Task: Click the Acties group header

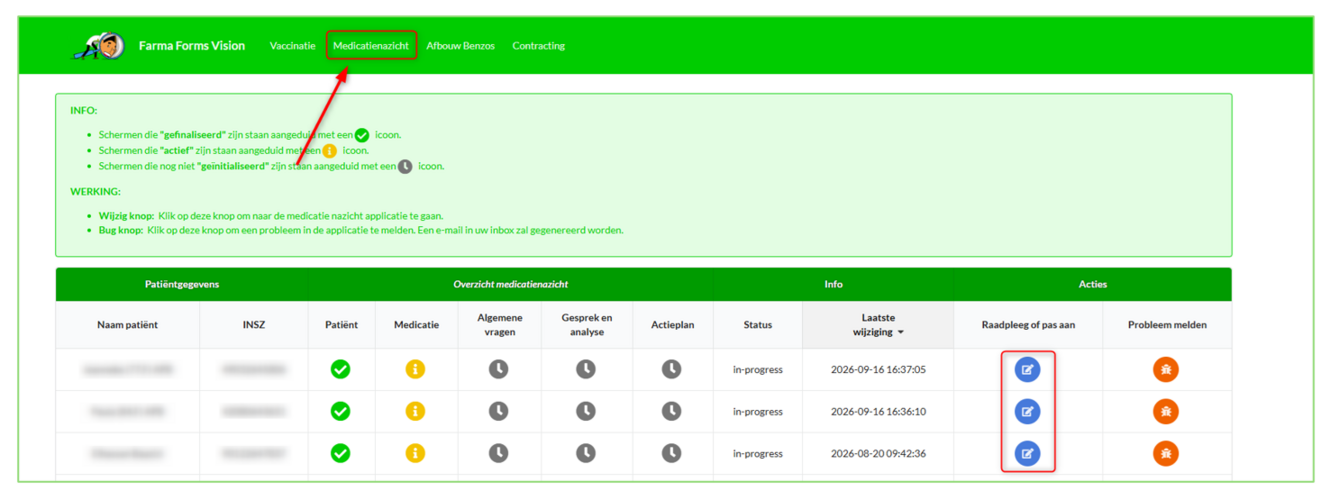Action: coord(1093,284)
